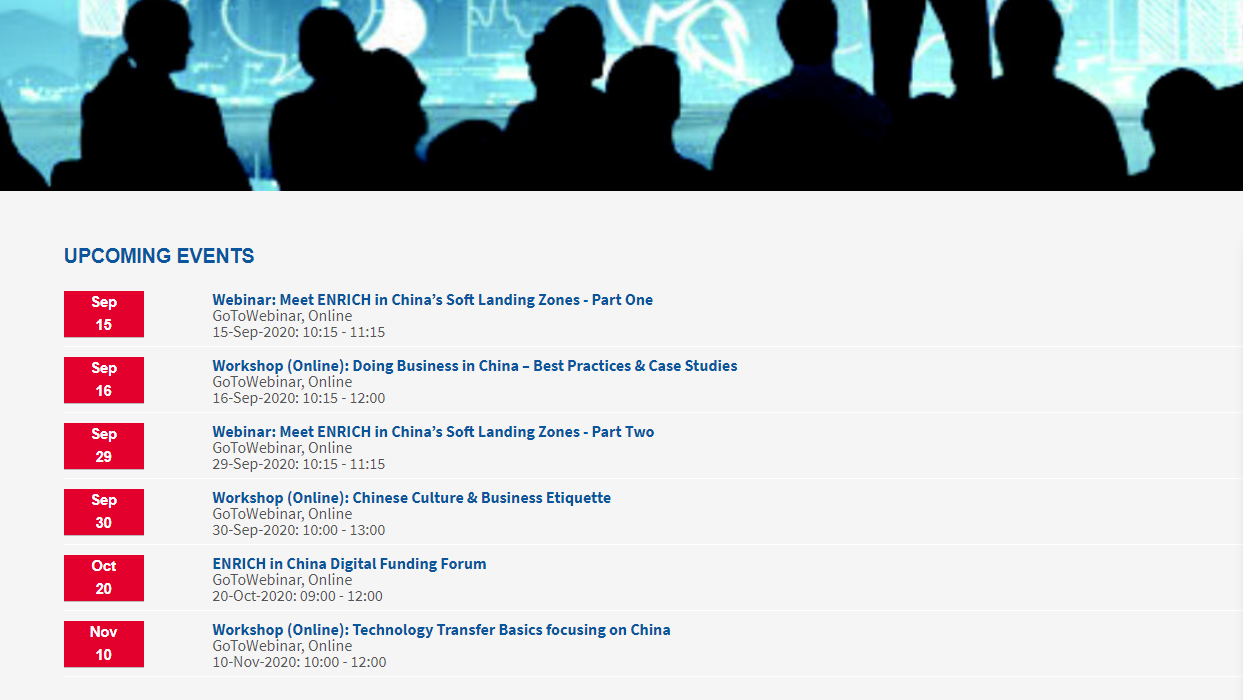Open Webinar Soft Landing Zones Part Two link

433,432
